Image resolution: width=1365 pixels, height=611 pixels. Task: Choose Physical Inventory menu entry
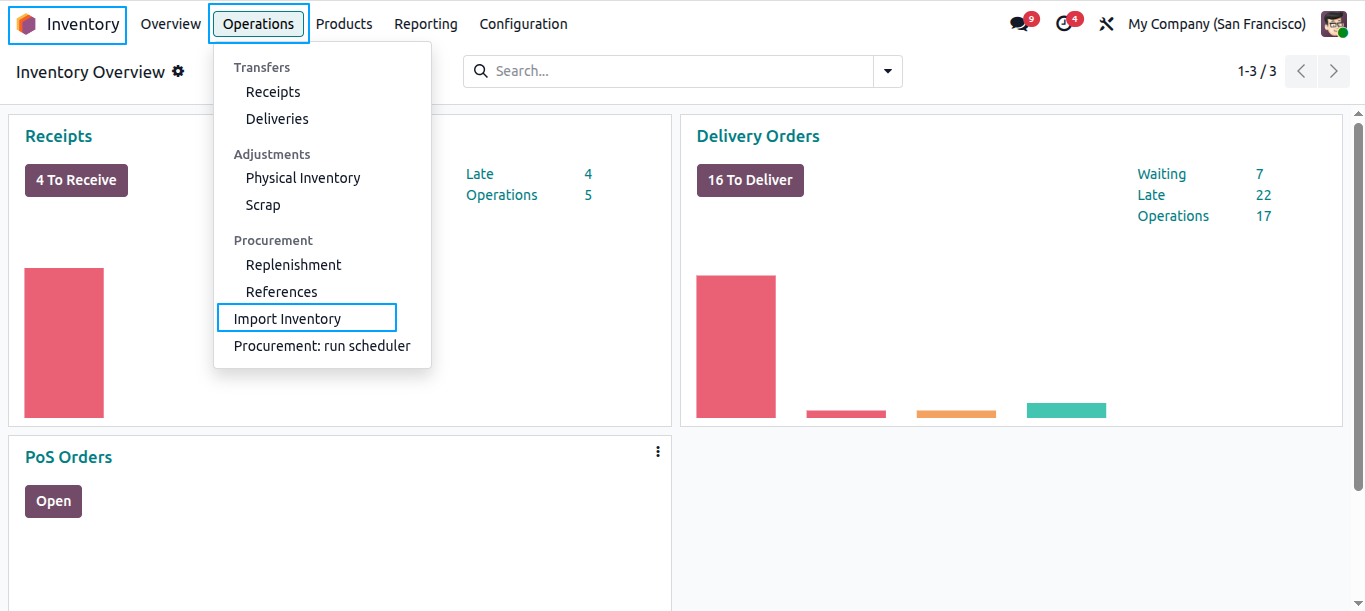[303, 178]
